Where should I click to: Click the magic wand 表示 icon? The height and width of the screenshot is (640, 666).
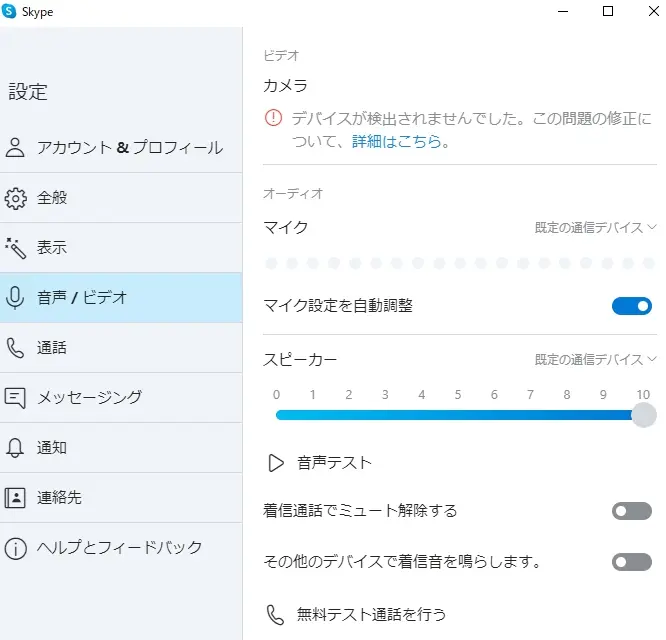[15, 247]
